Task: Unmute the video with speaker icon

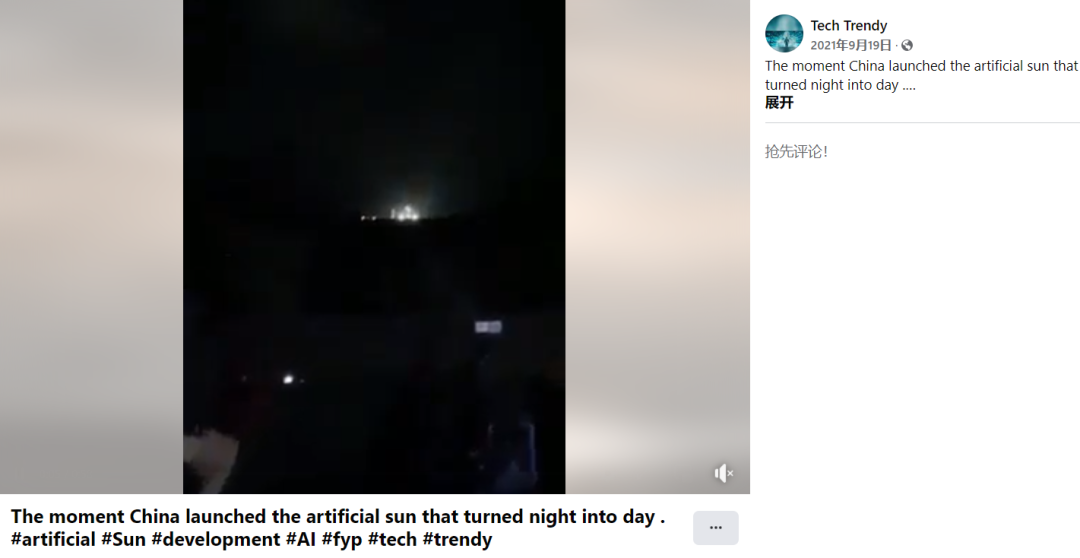Action: click(723, 473)
